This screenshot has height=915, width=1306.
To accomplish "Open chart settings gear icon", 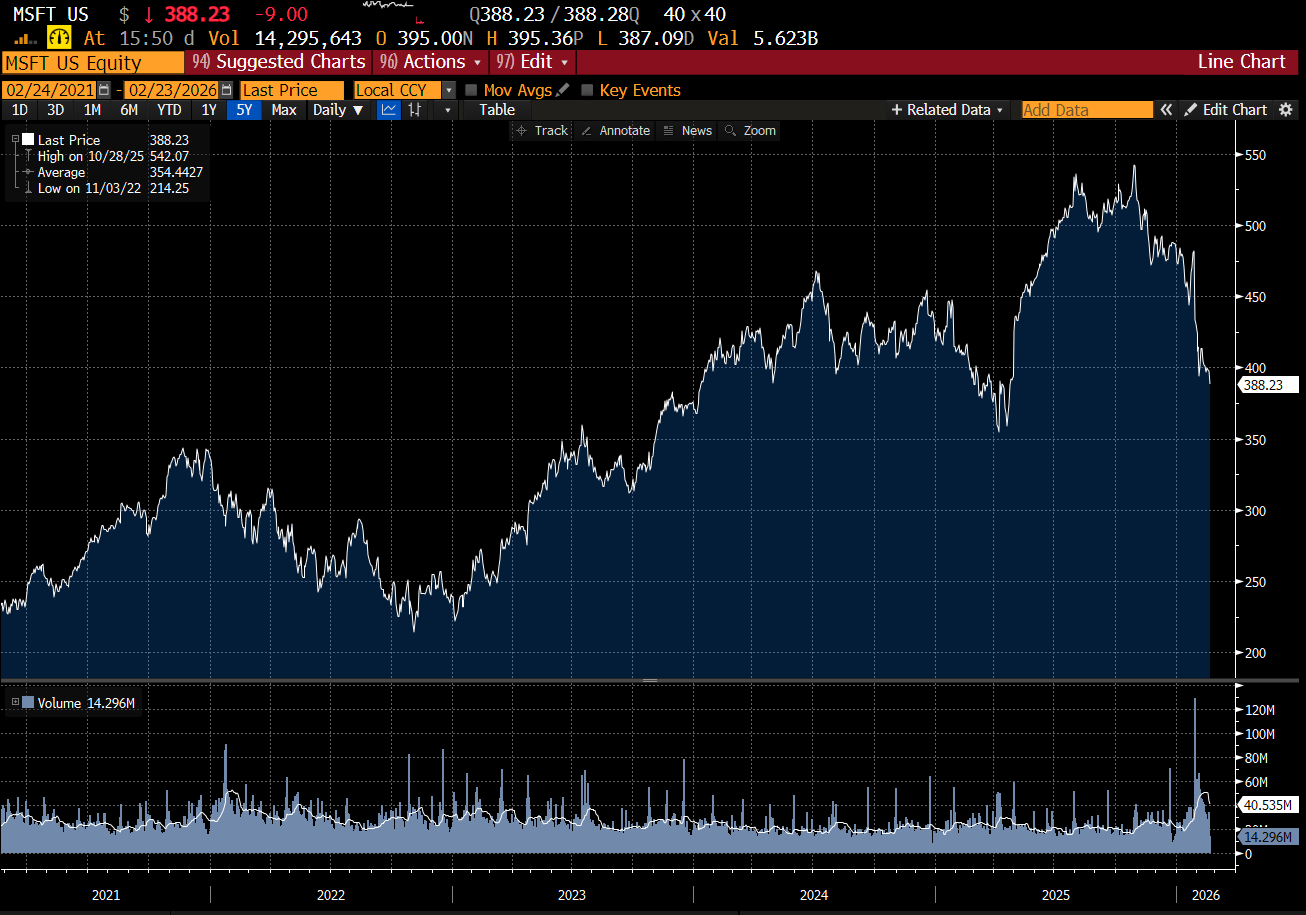I will coord(1286,110).
